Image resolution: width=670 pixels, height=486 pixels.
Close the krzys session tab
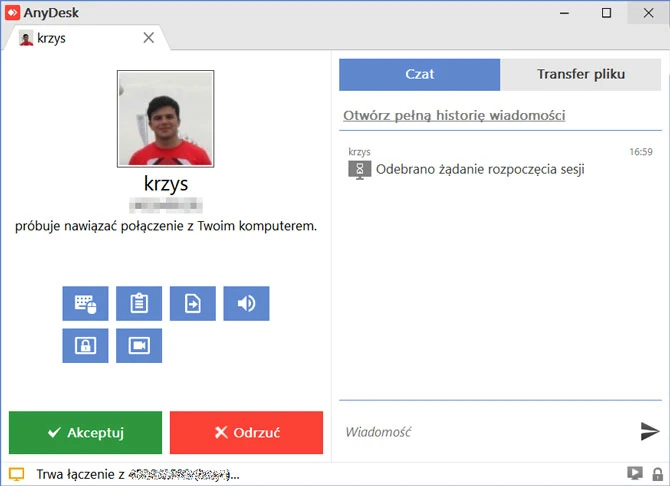149,38
